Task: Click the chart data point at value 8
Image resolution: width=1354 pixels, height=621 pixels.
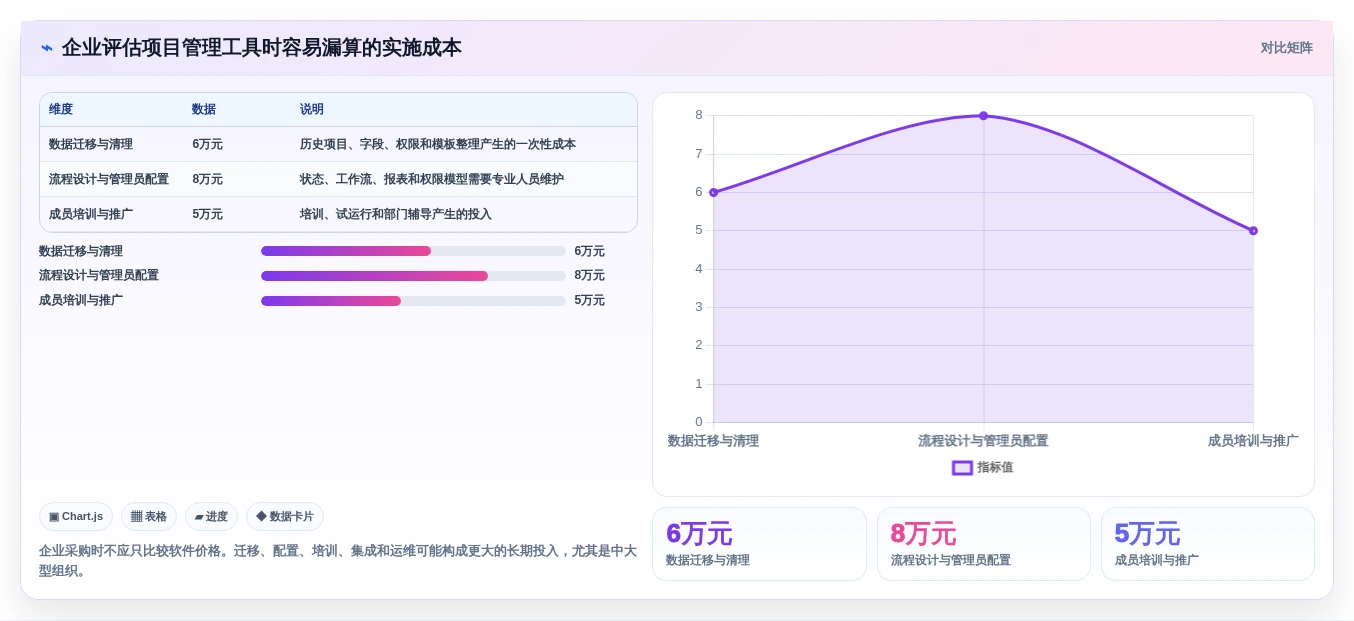Action: point(983,116)
